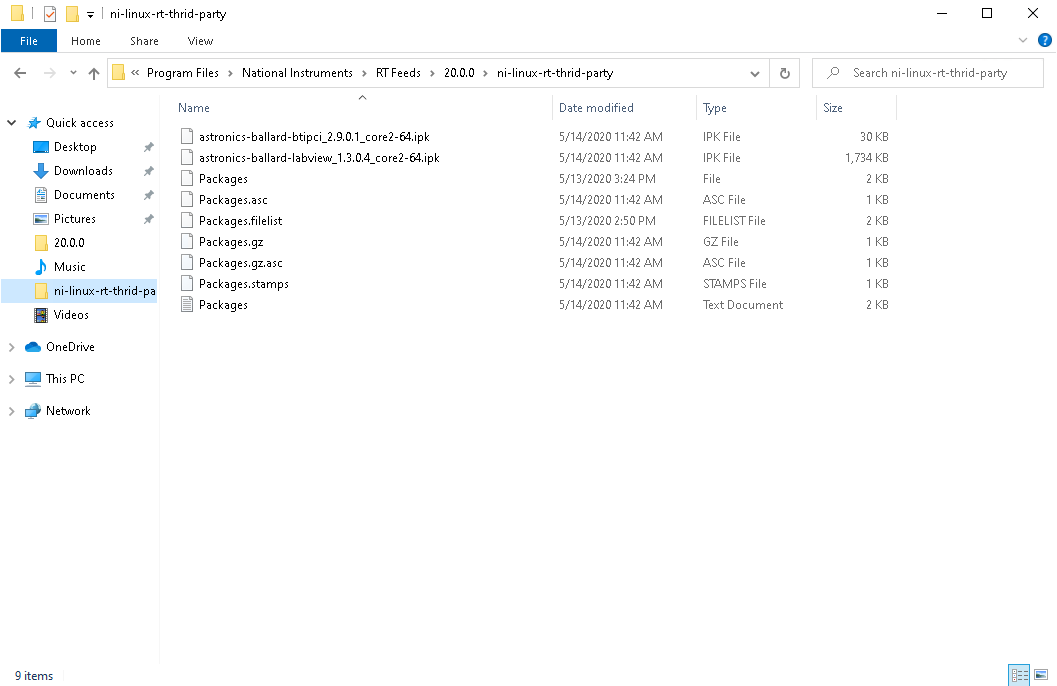1057x686 pixels.
Task: Click RT Feeds in the breadcrumb path
Action: pos(398,73)
